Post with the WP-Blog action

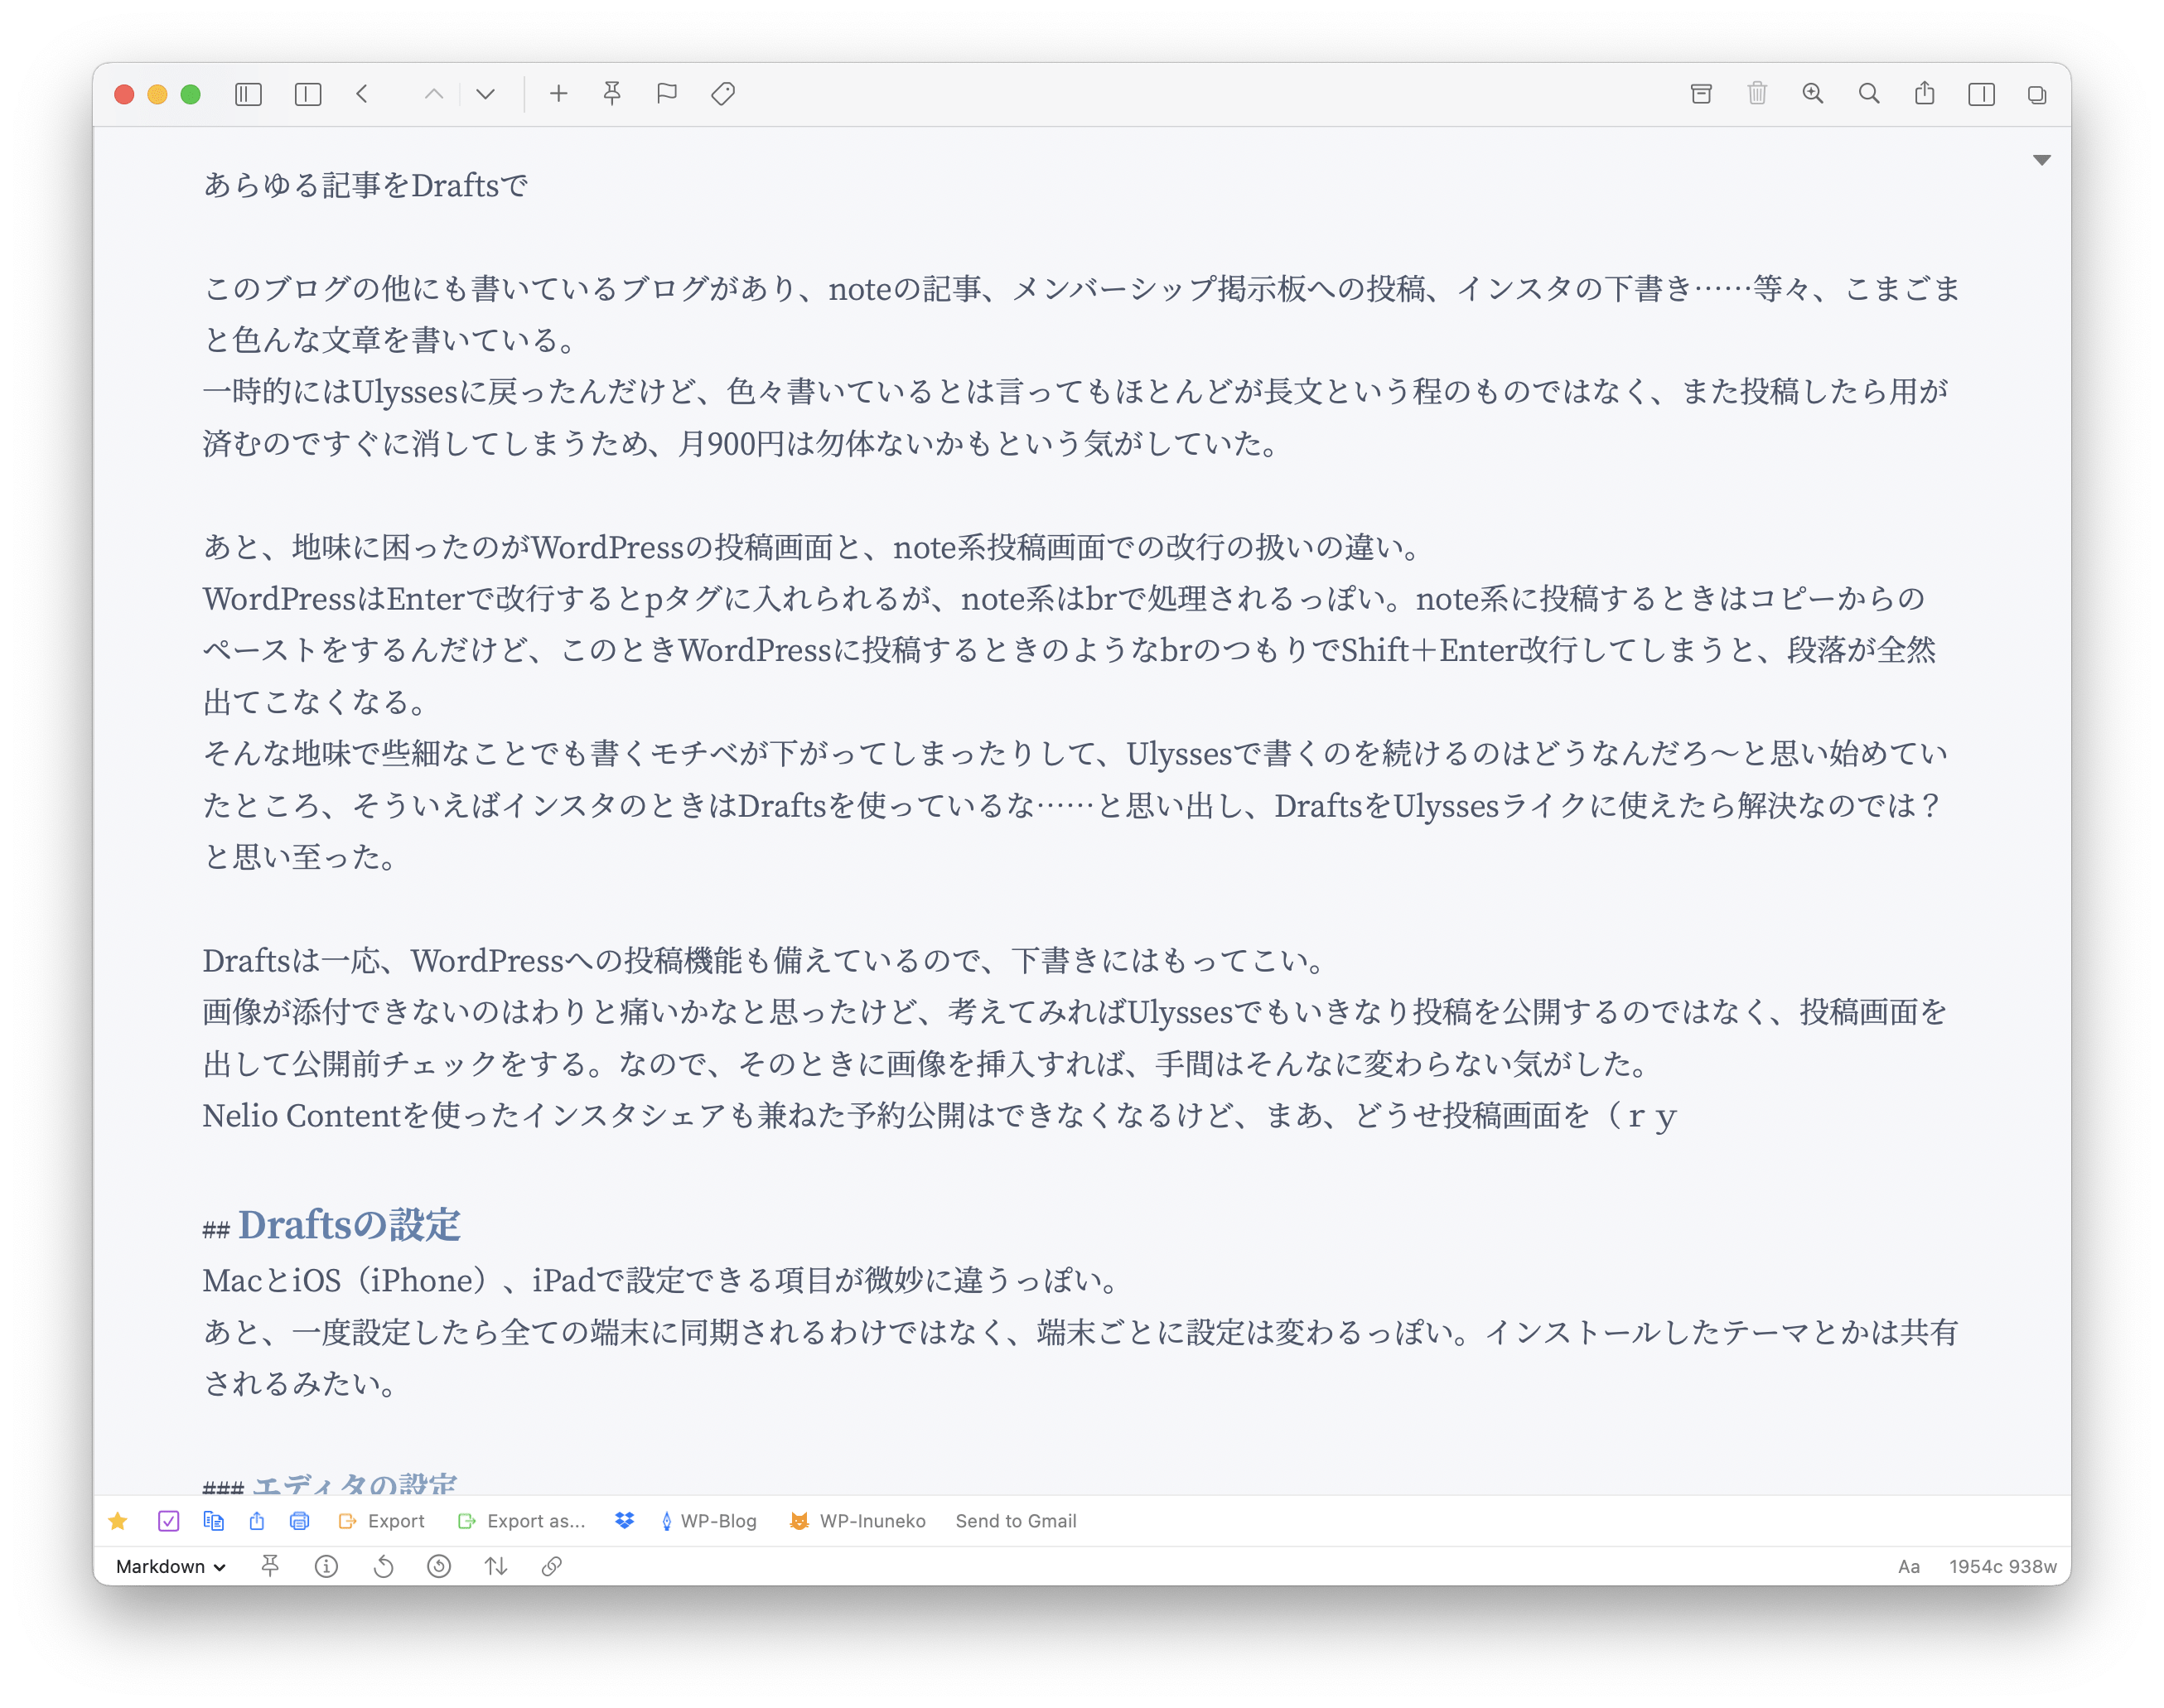click(x=709, y=1521)
